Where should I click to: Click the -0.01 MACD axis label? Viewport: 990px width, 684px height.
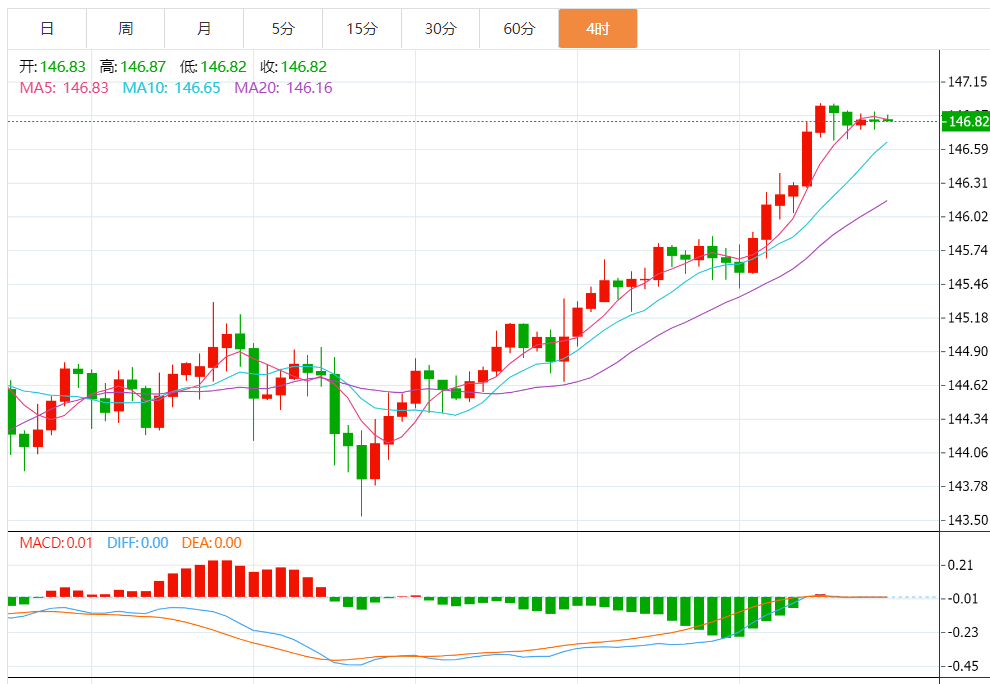coord(963,598)
